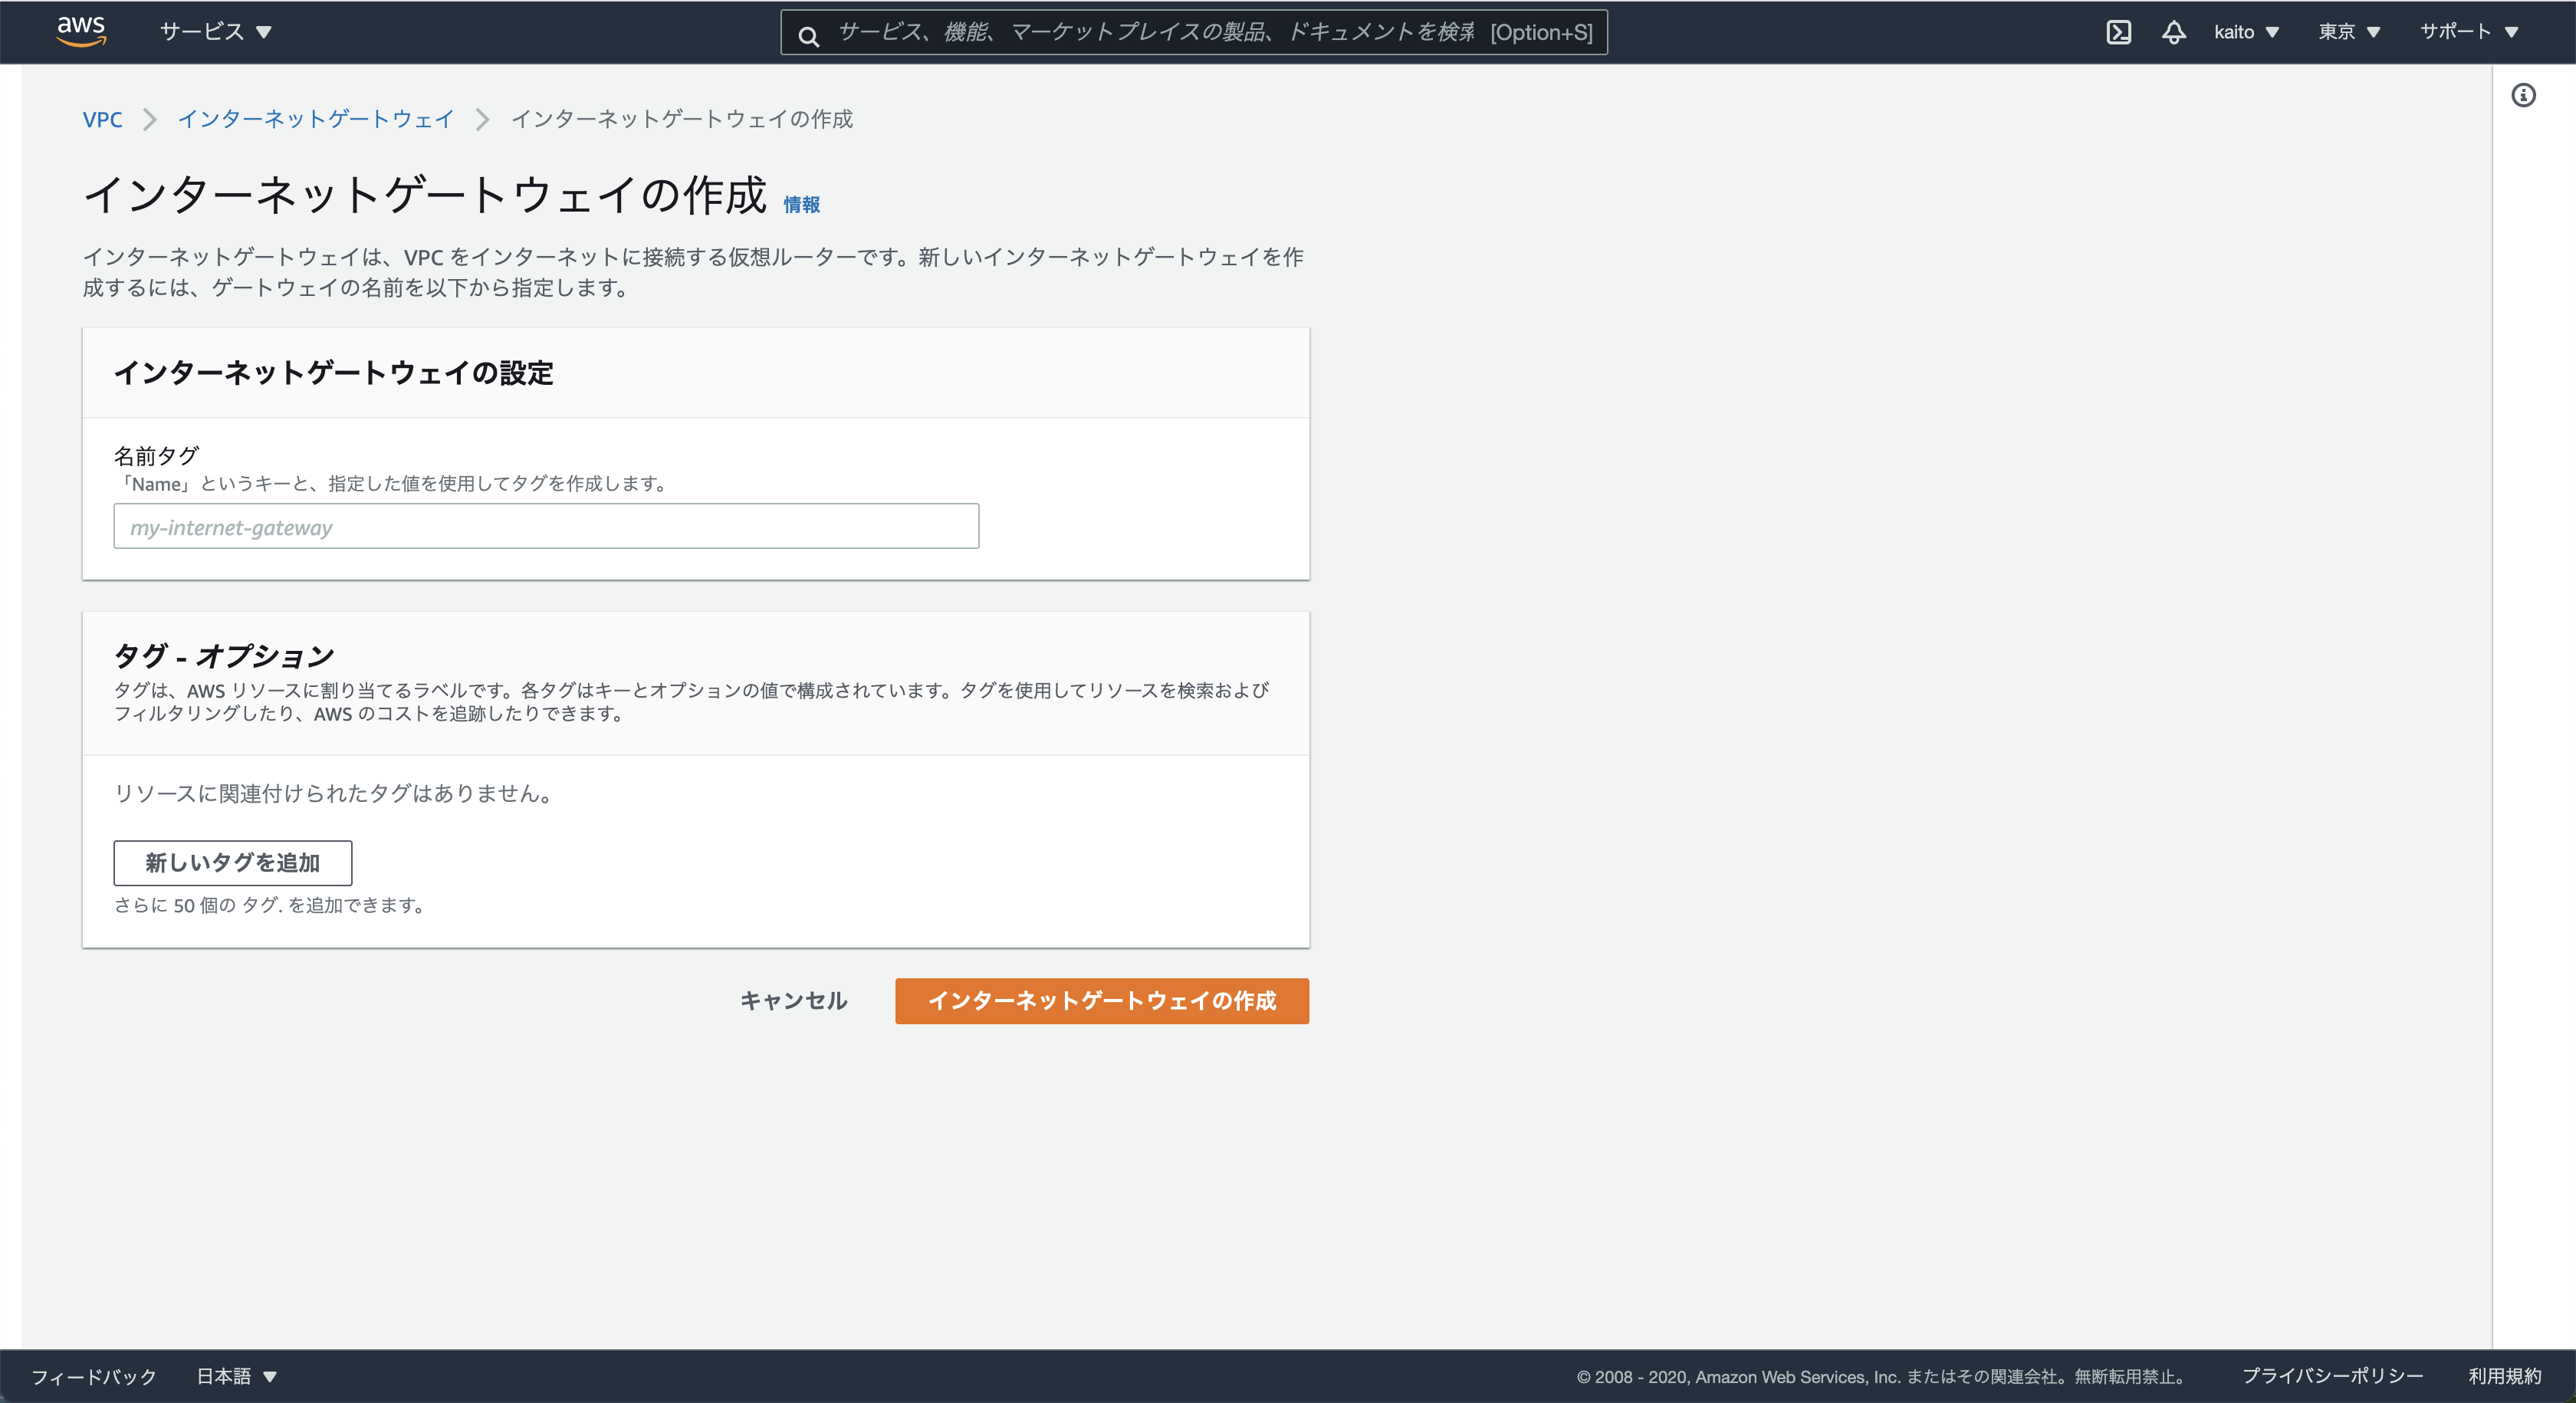Click the 情報 info link
The image size is (2576, 1403).
pos(801,205)
